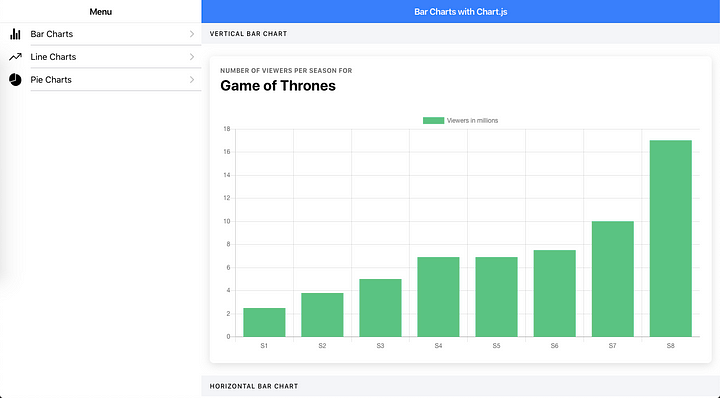Click the Bar Charts bar-graph icon
Image resolution: width=720 pixels, height=398 pixels.
tap(15, 34)
